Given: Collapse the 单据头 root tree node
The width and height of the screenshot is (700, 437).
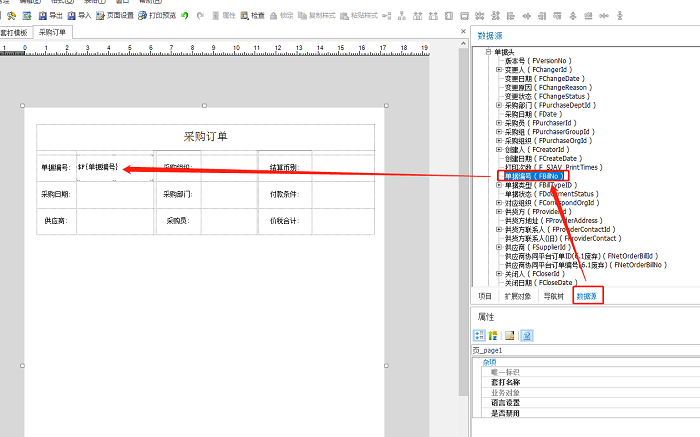Looking at the screenshot, I should tap(488, 51).
